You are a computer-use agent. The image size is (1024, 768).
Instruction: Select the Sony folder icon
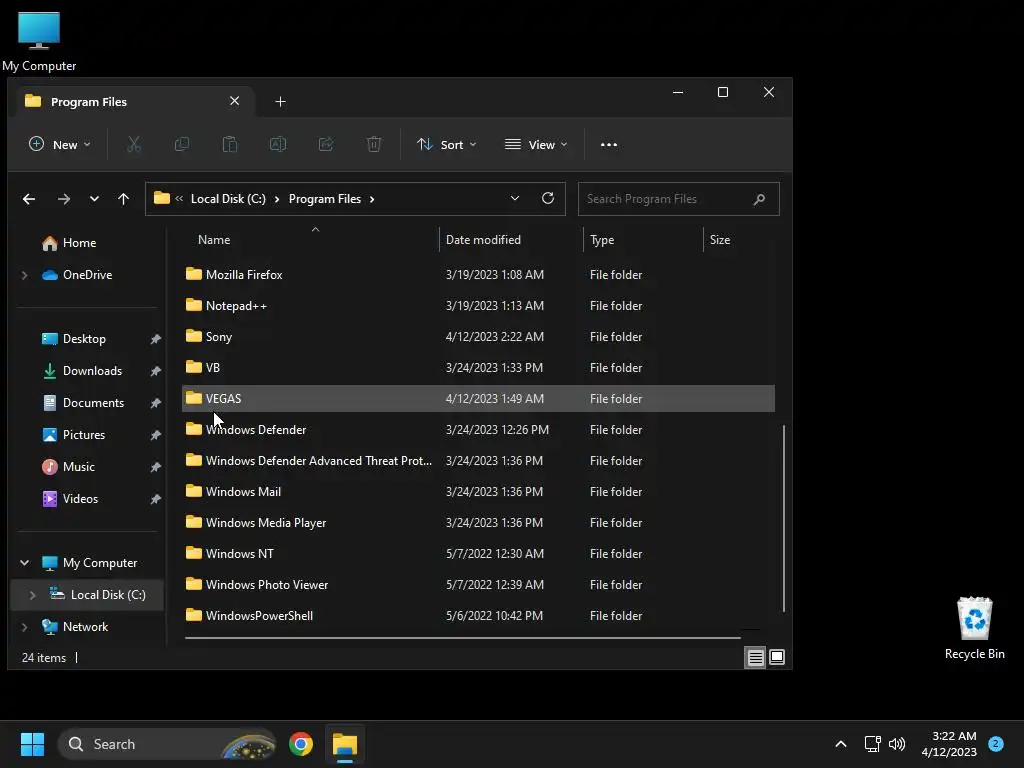click(x=194, y=336)
